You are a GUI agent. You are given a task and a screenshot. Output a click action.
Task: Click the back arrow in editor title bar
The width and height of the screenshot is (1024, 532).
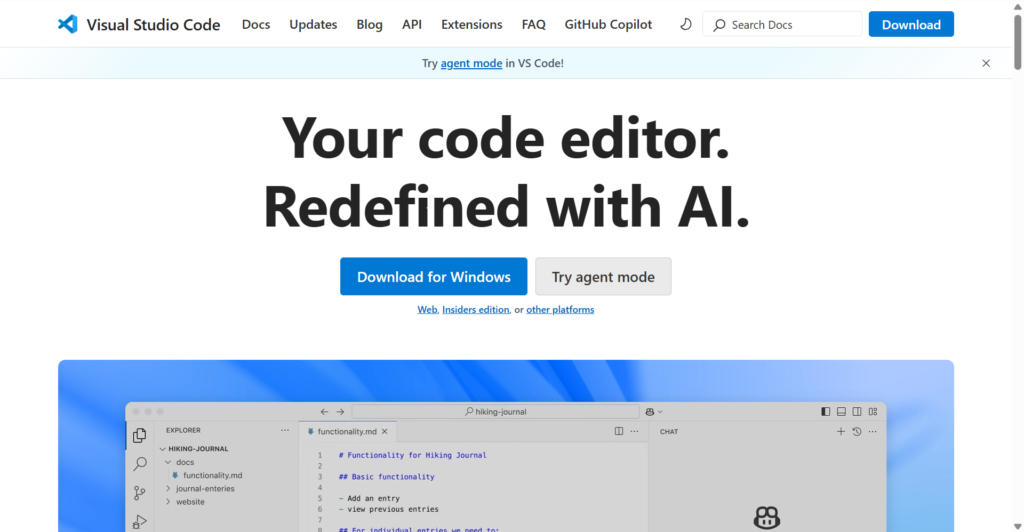click(x=325, y=412)
